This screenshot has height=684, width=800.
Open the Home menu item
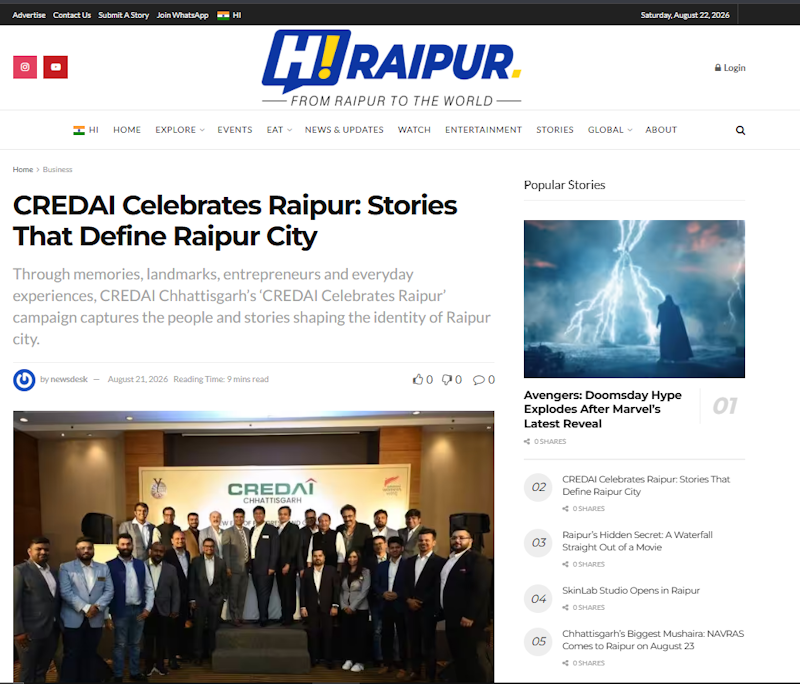(127, 130)
